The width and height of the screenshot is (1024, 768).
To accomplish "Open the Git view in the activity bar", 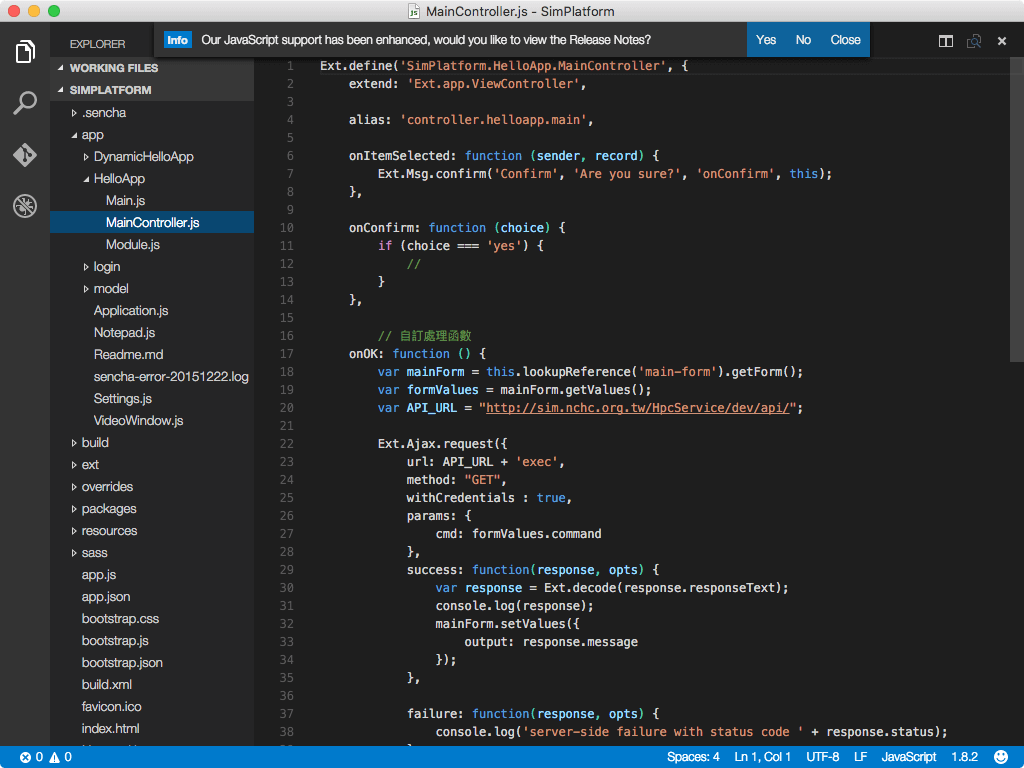I will click(24, 155).
